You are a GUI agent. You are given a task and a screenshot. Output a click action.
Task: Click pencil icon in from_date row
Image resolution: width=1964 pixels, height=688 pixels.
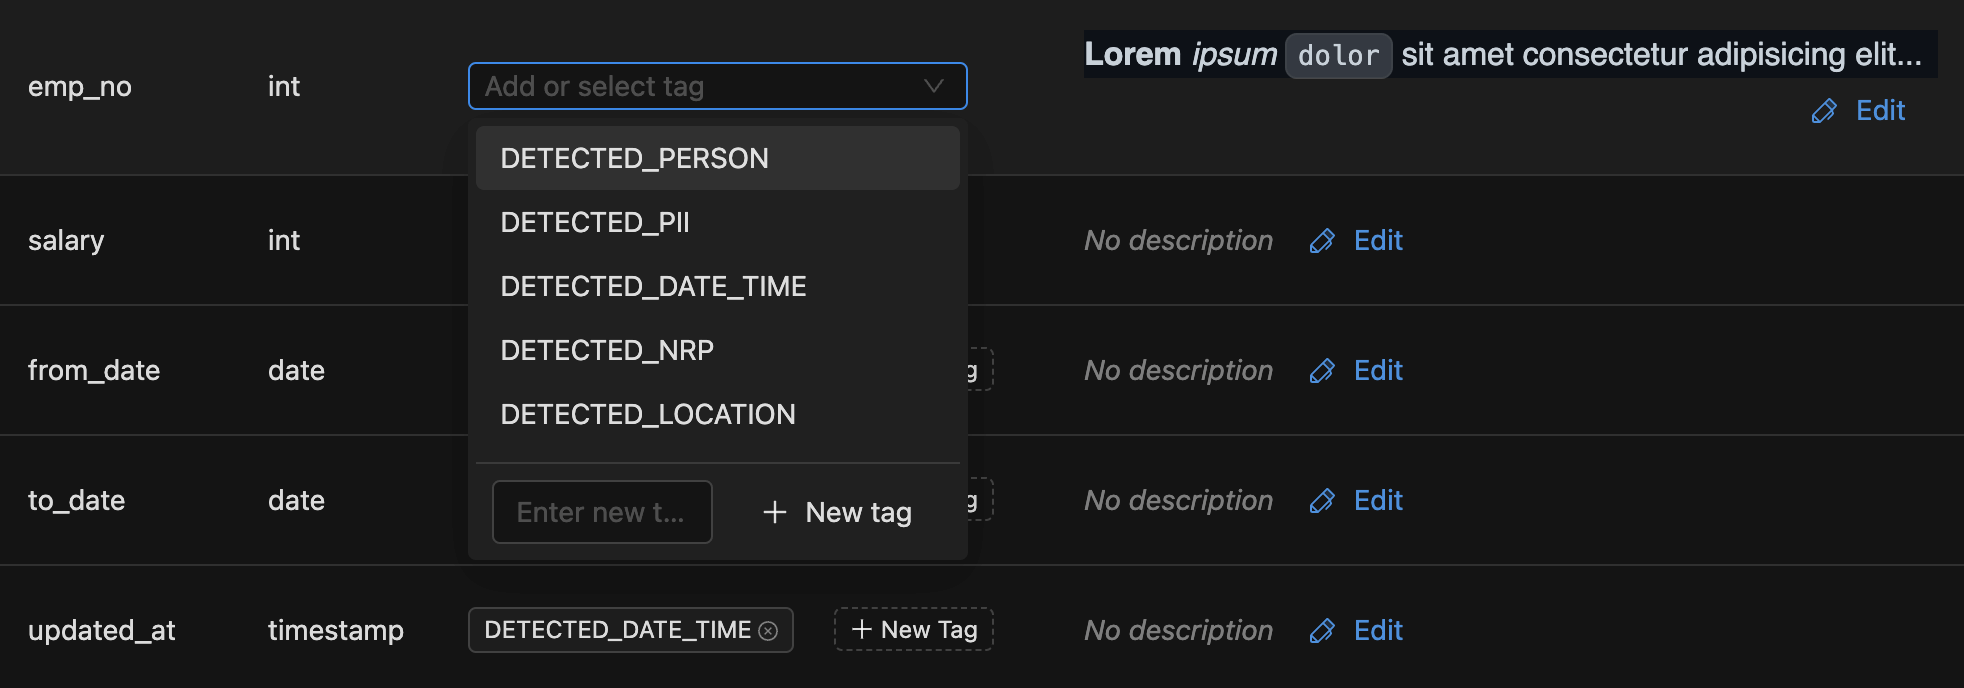coord(1322,370)
